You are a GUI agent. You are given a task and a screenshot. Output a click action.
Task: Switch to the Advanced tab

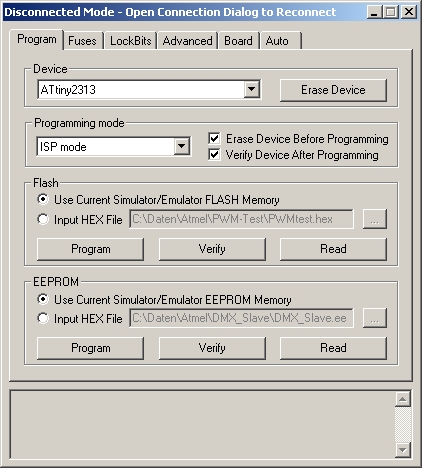click(187, 41)
